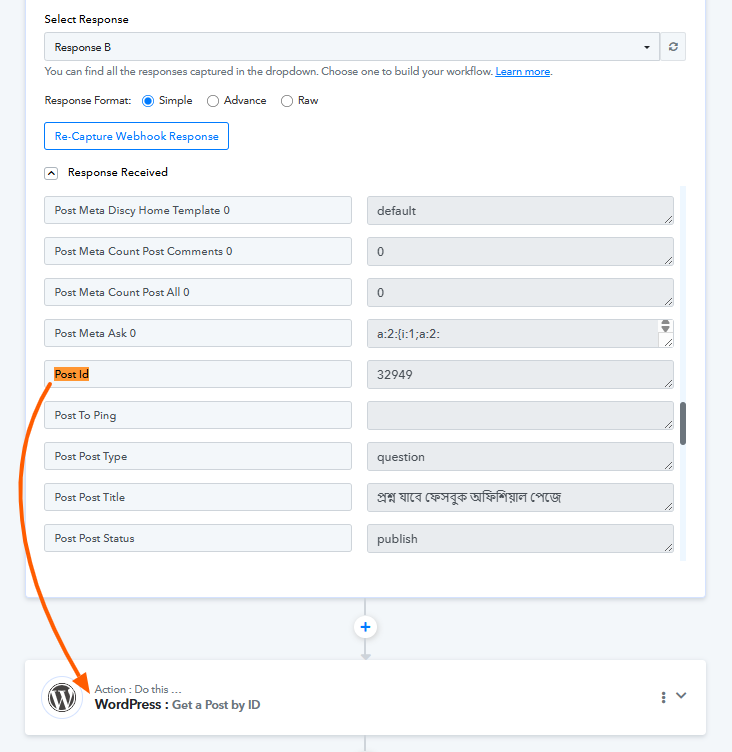Click the Post Post Title value field
The height and width of the screenshot is (752, 732).
tap(519, 498)
